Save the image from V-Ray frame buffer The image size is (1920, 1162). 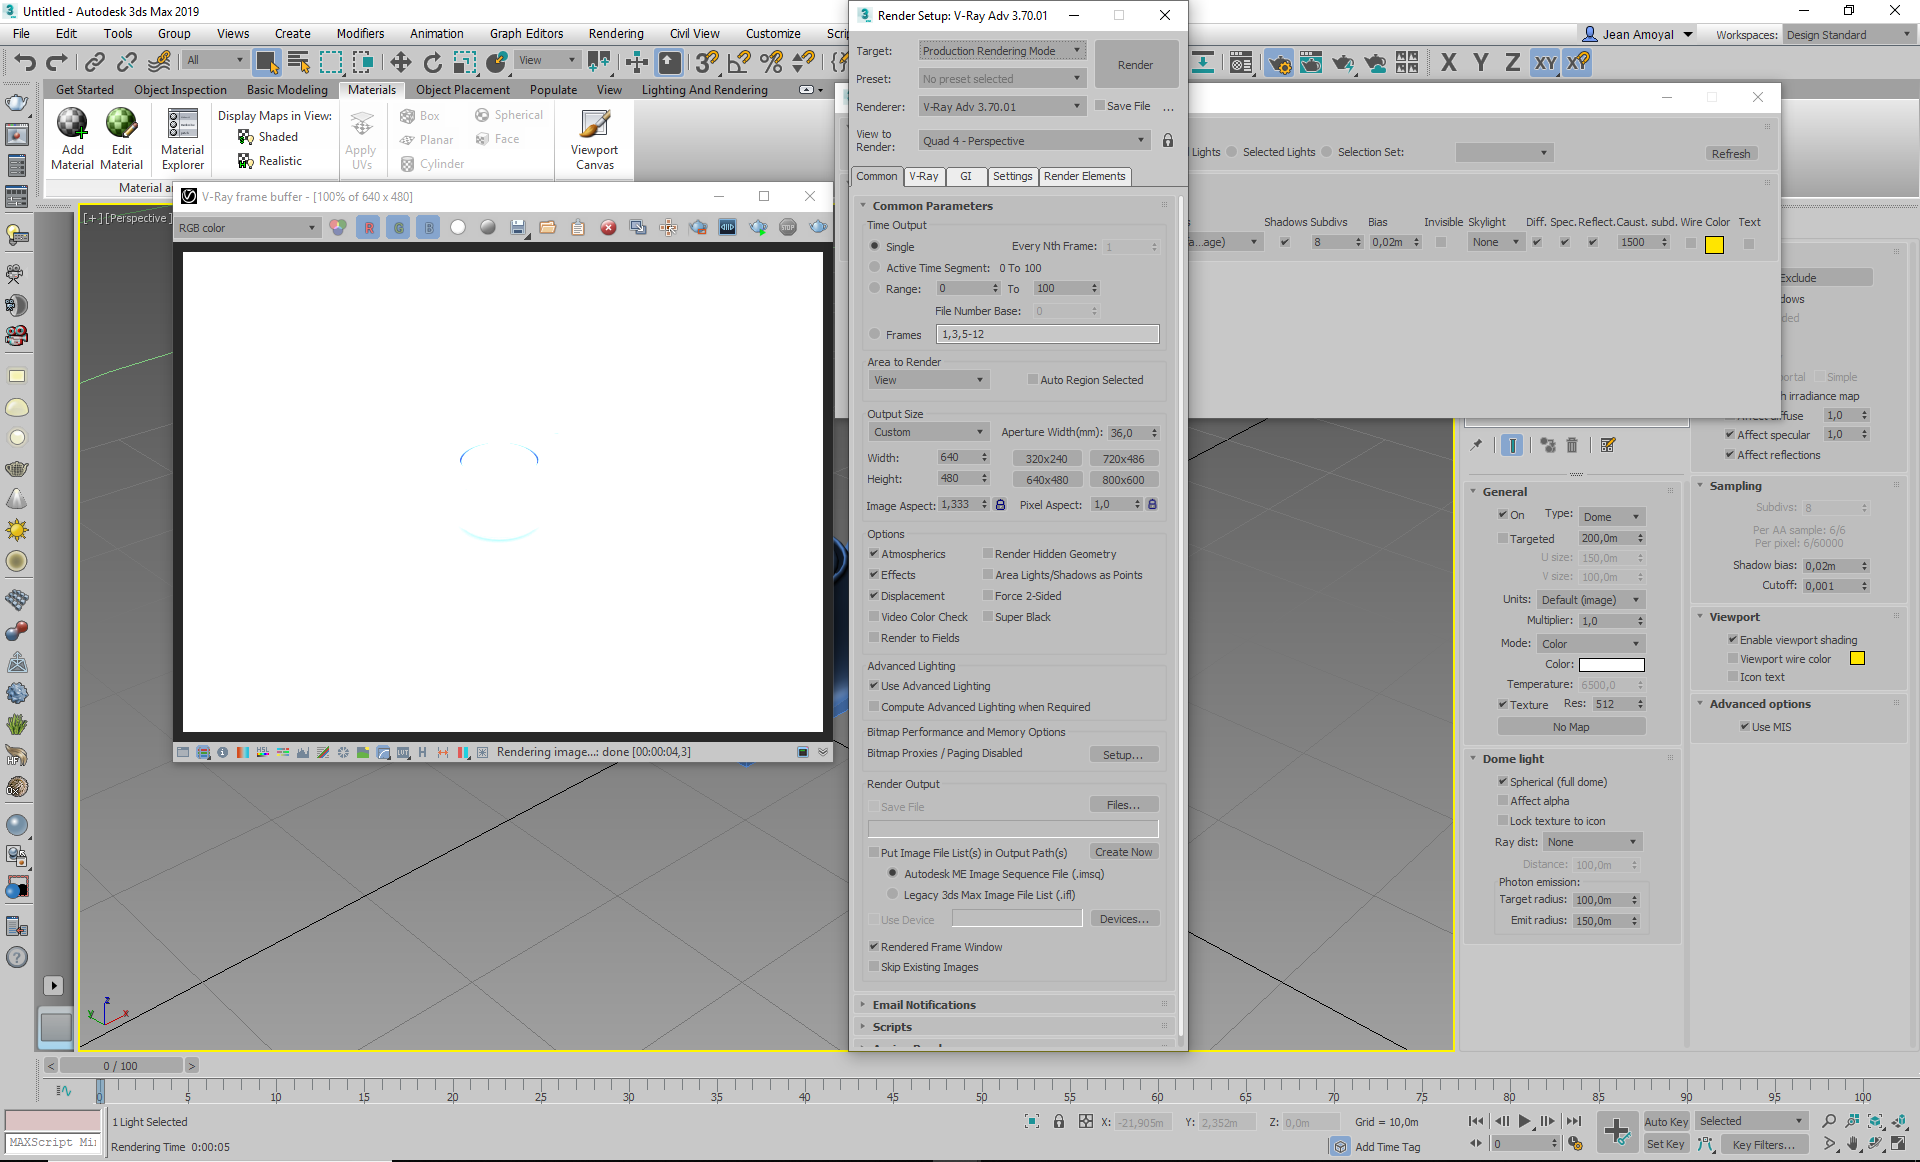tap(518, 228)
